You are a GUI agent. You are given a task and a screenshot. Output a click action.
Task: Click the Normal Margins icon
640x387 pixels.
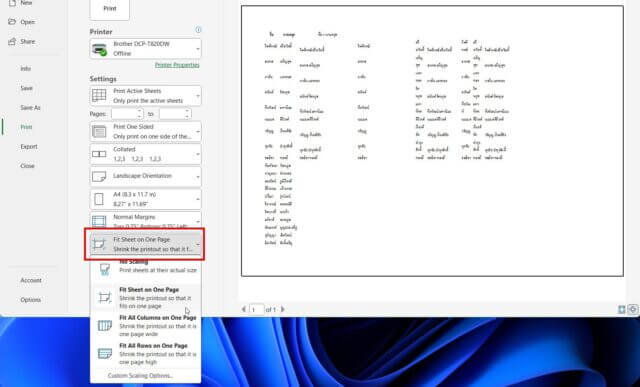pos(99,221)
